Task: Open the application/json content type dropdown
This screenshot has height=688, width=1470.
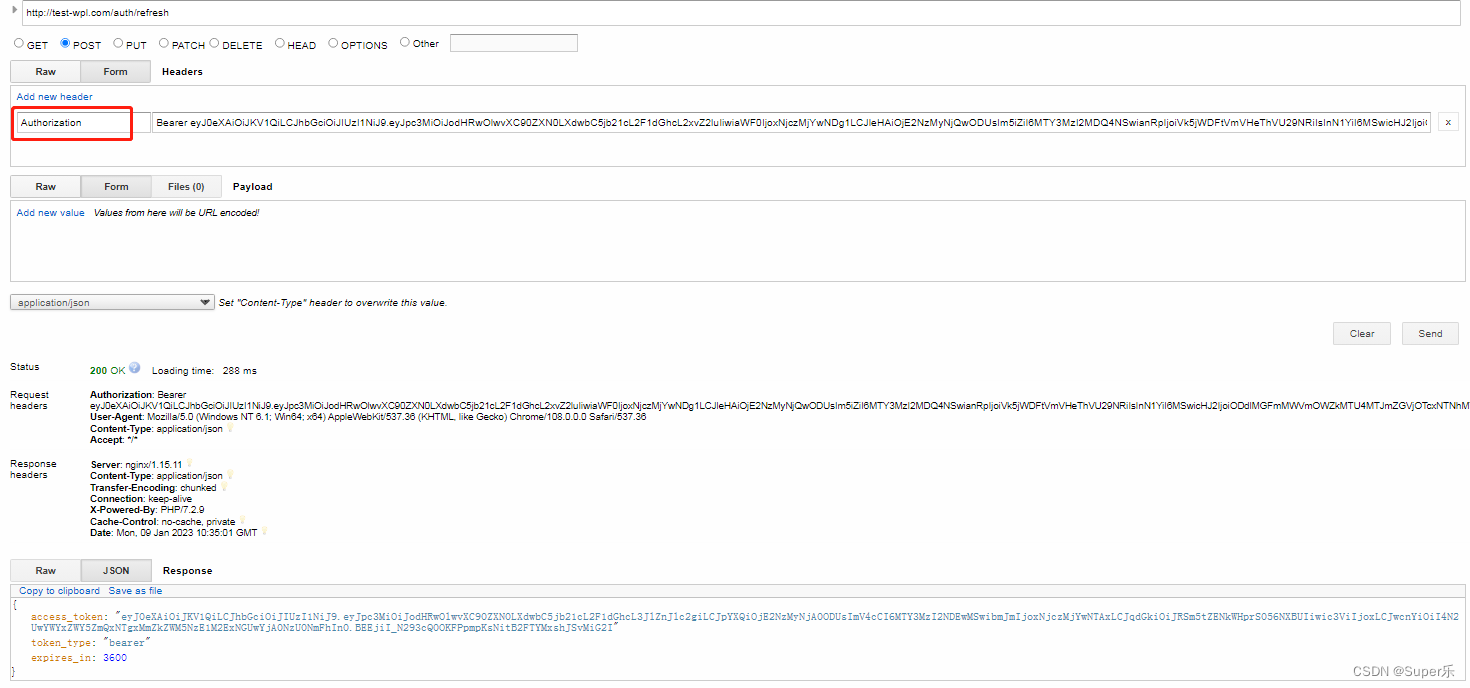Action: coord(112,302)
